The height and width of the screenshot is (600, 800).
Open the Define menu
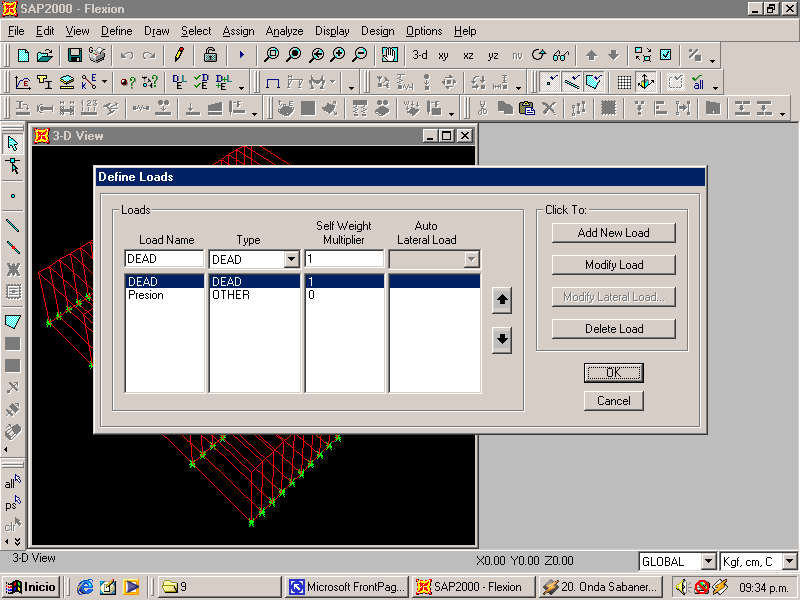click(x=117, y=31)
